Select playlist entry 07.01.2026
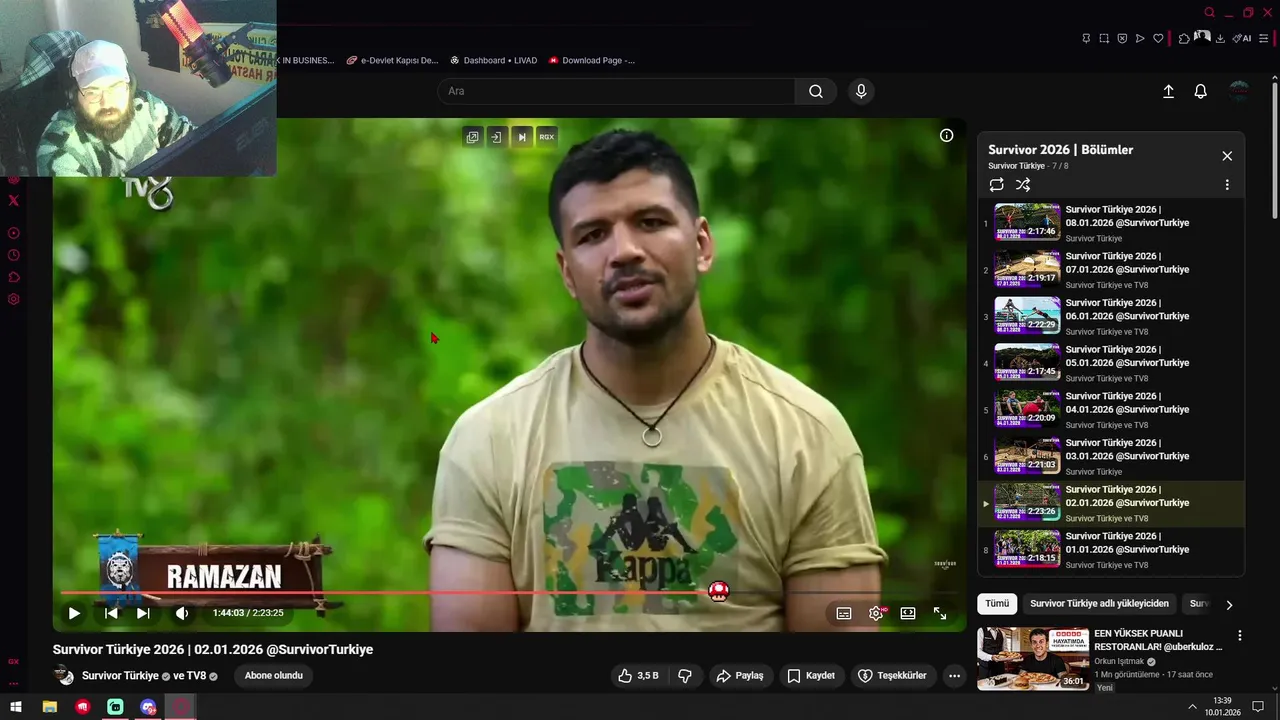Image resolution: width=1280 pixels, height=720 pixels. [1110, 270]
